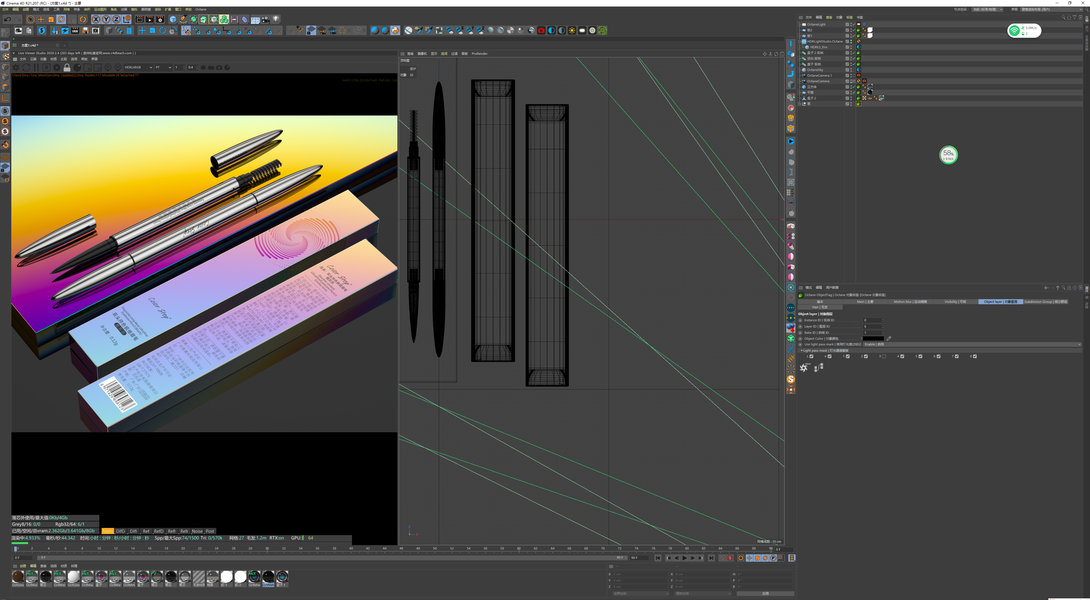Collapse the Light pass mask section
Screen dimensions: 1090x600
pyautogui.click(x=800, y=351)
